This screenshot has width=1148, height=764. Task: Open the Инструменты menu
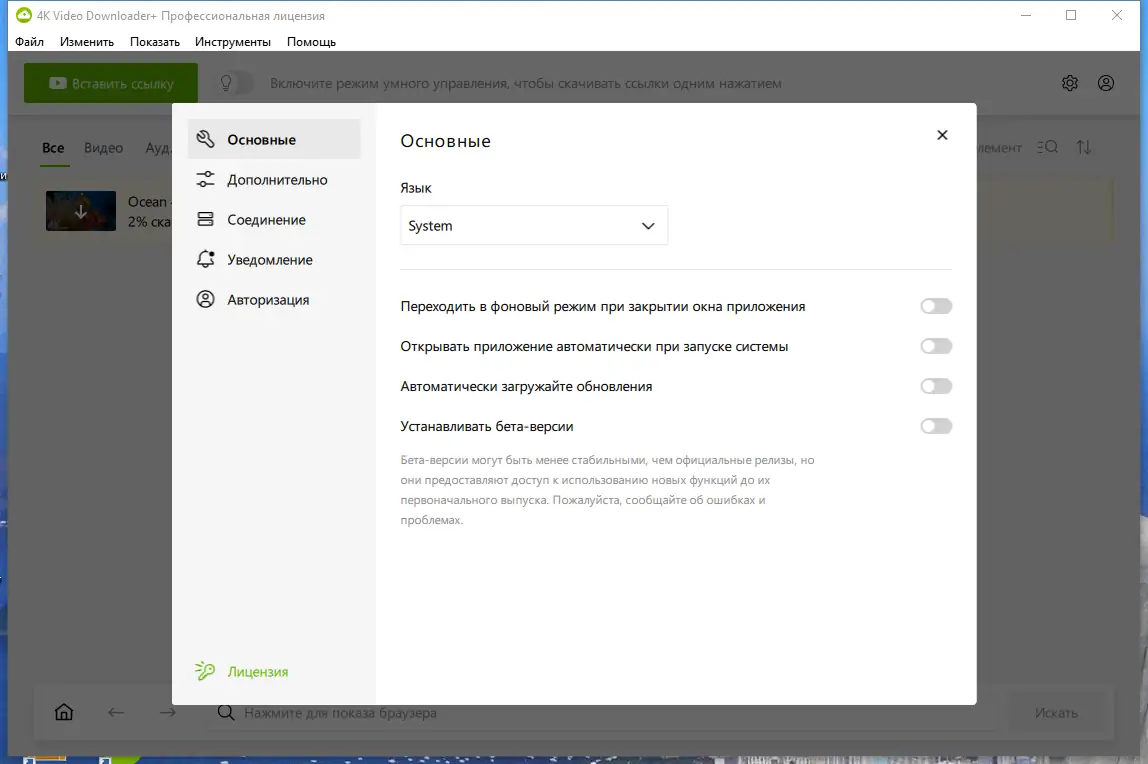[233, 42]
